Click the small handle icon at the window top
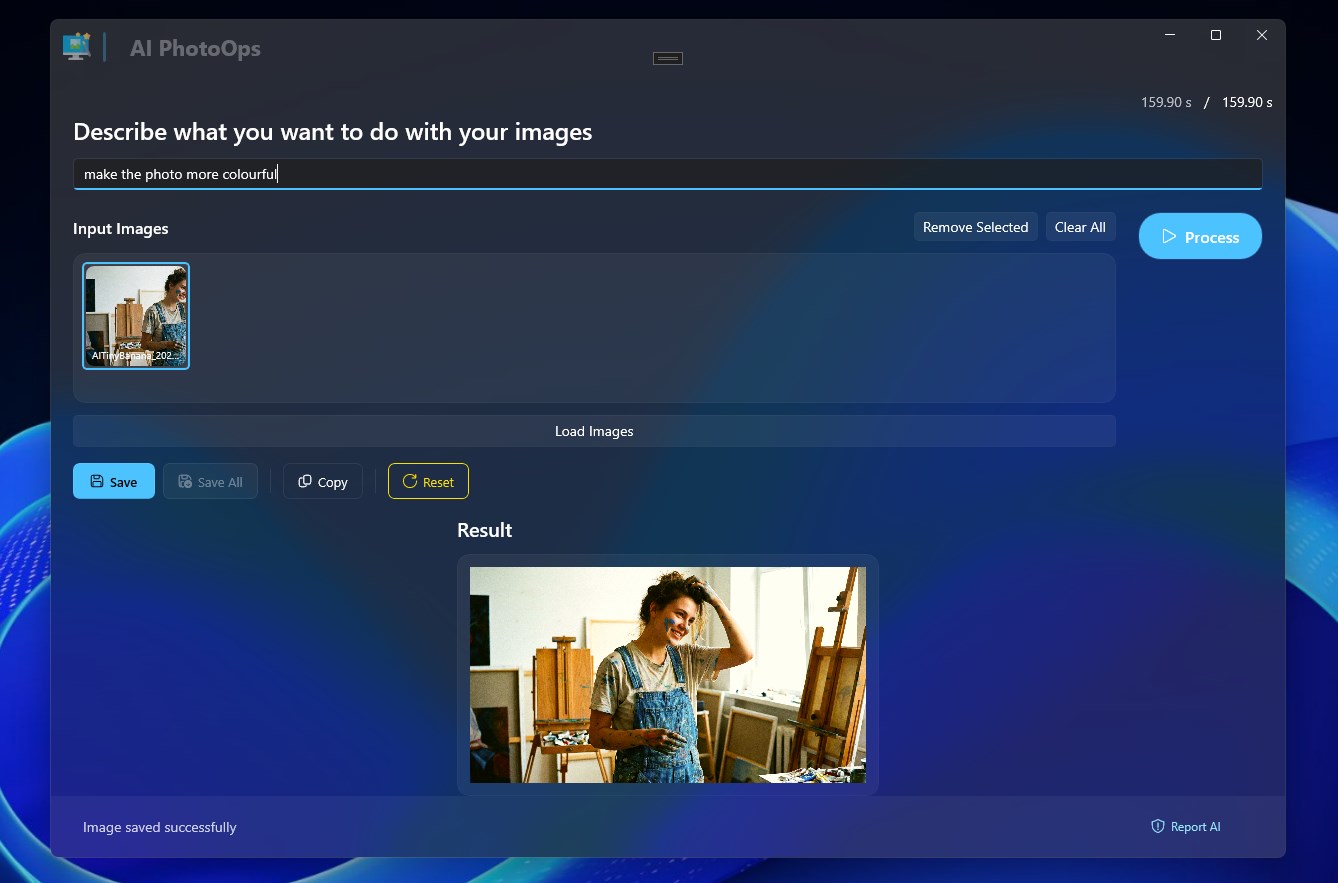The height and width of the screenshot is (883, 1338). 667,58
